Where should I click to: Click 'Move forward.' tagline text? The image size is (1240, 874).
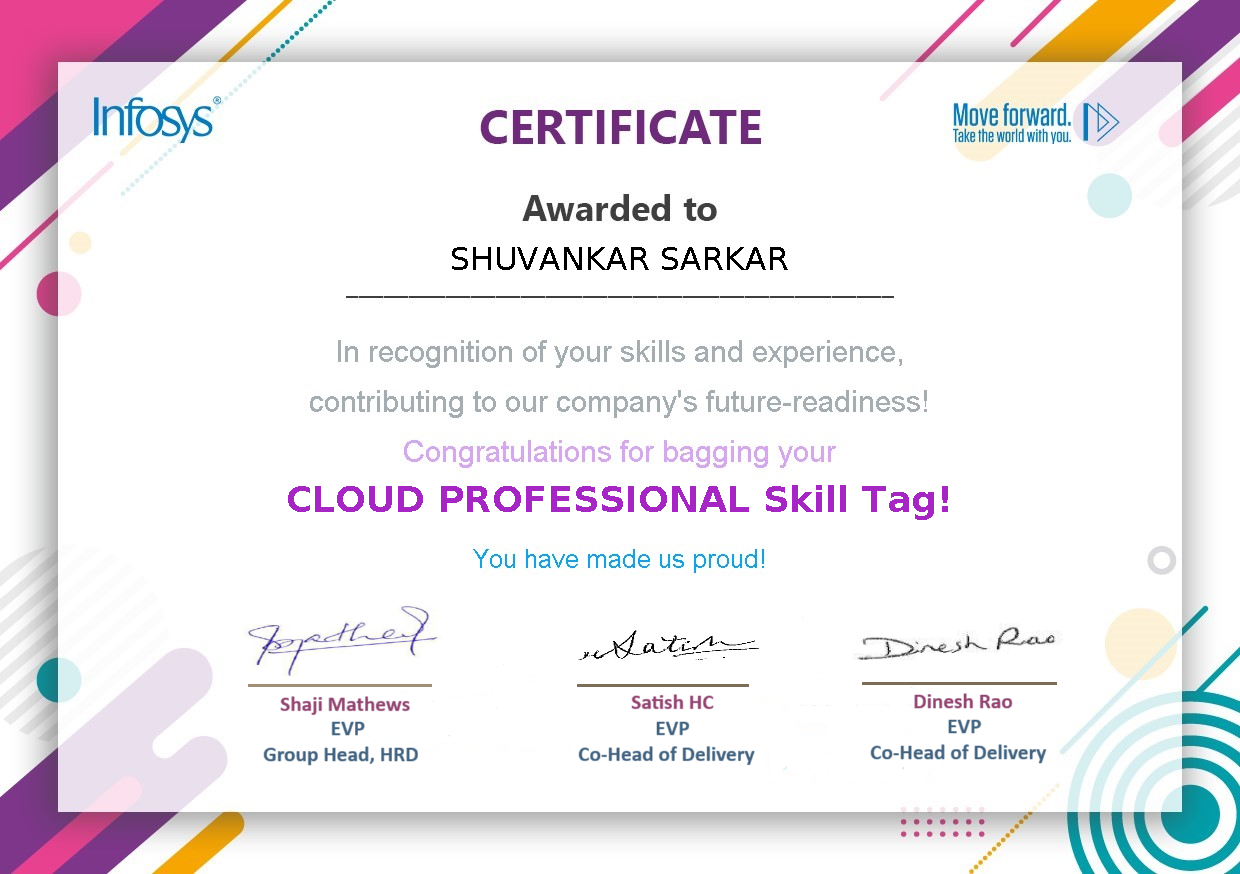(1011, 114)
